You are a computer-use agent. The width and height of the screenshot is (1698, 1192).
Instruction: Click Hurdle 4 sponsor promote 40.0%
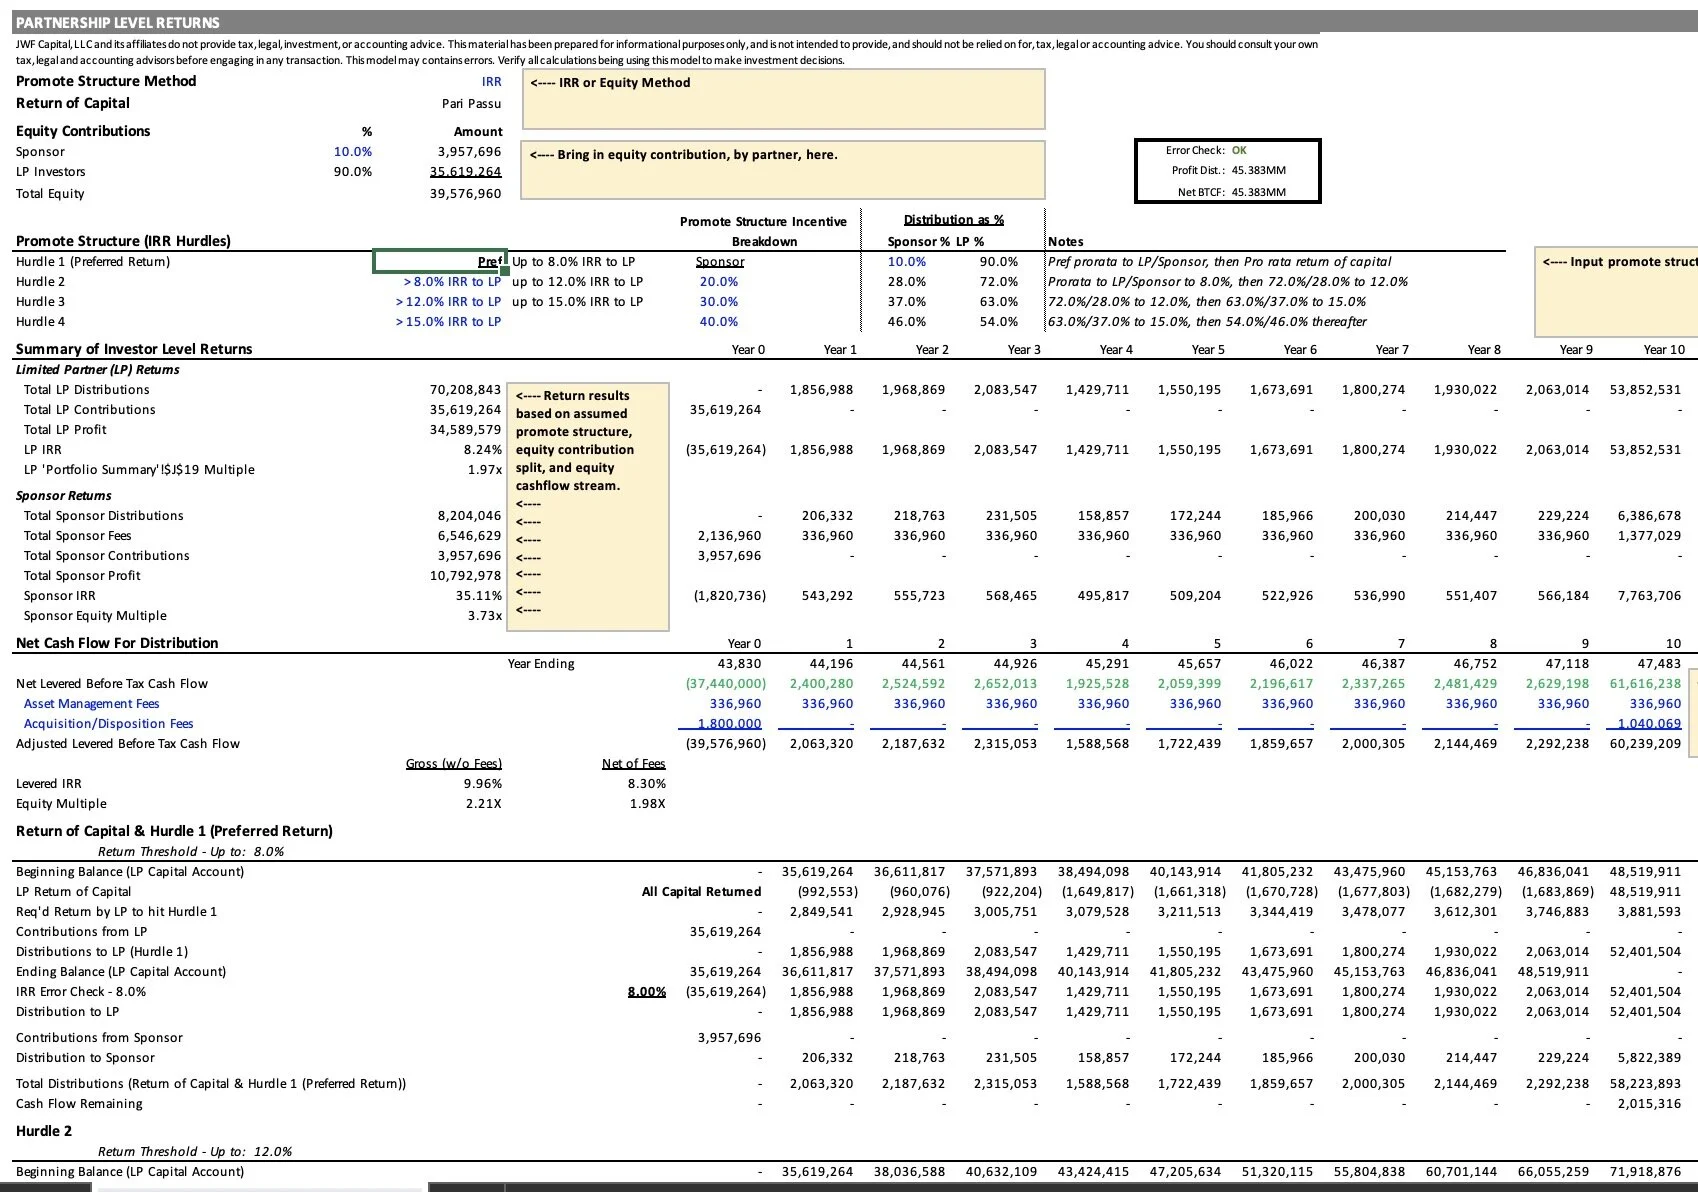pyautogui.click(x=719, y=322)
